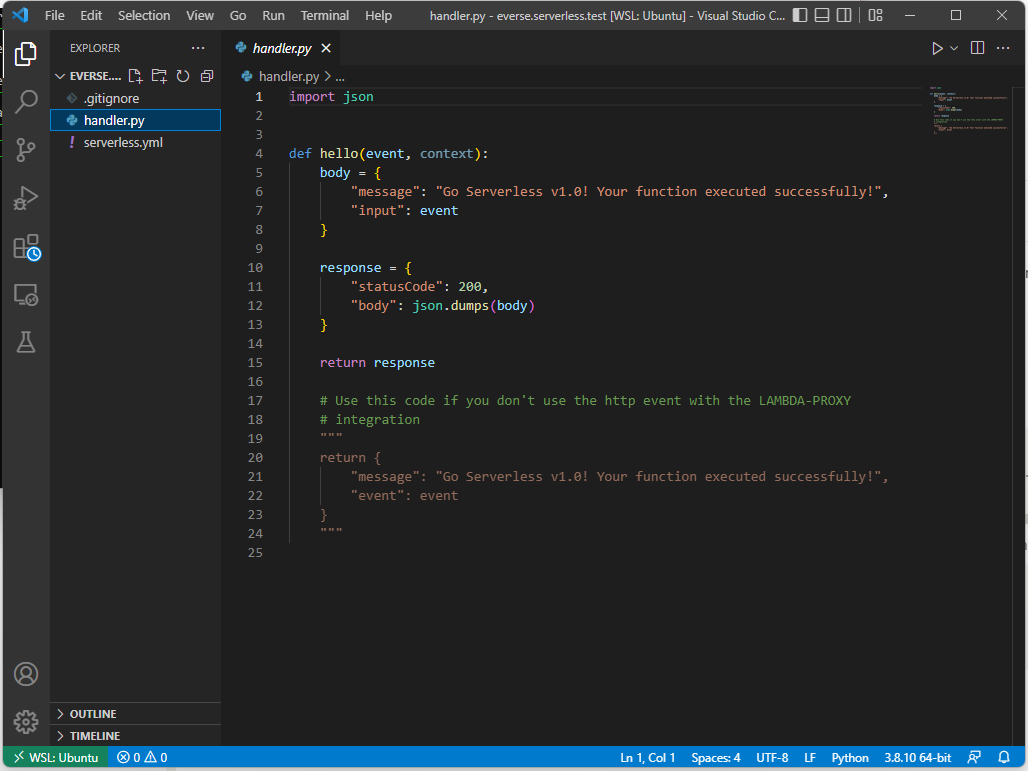Split the editor to the right
1028x771 pixels.
click(977, 48)
